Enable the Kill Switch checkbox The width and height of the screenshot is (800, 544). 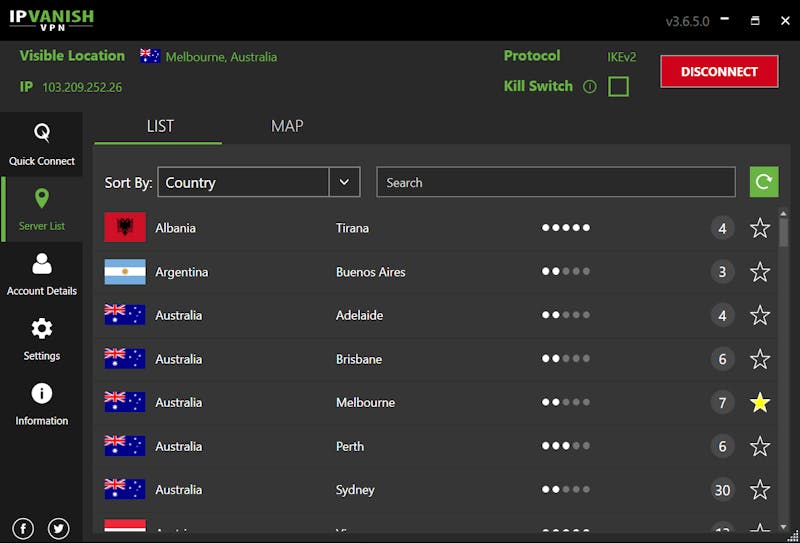coord(618,86)
